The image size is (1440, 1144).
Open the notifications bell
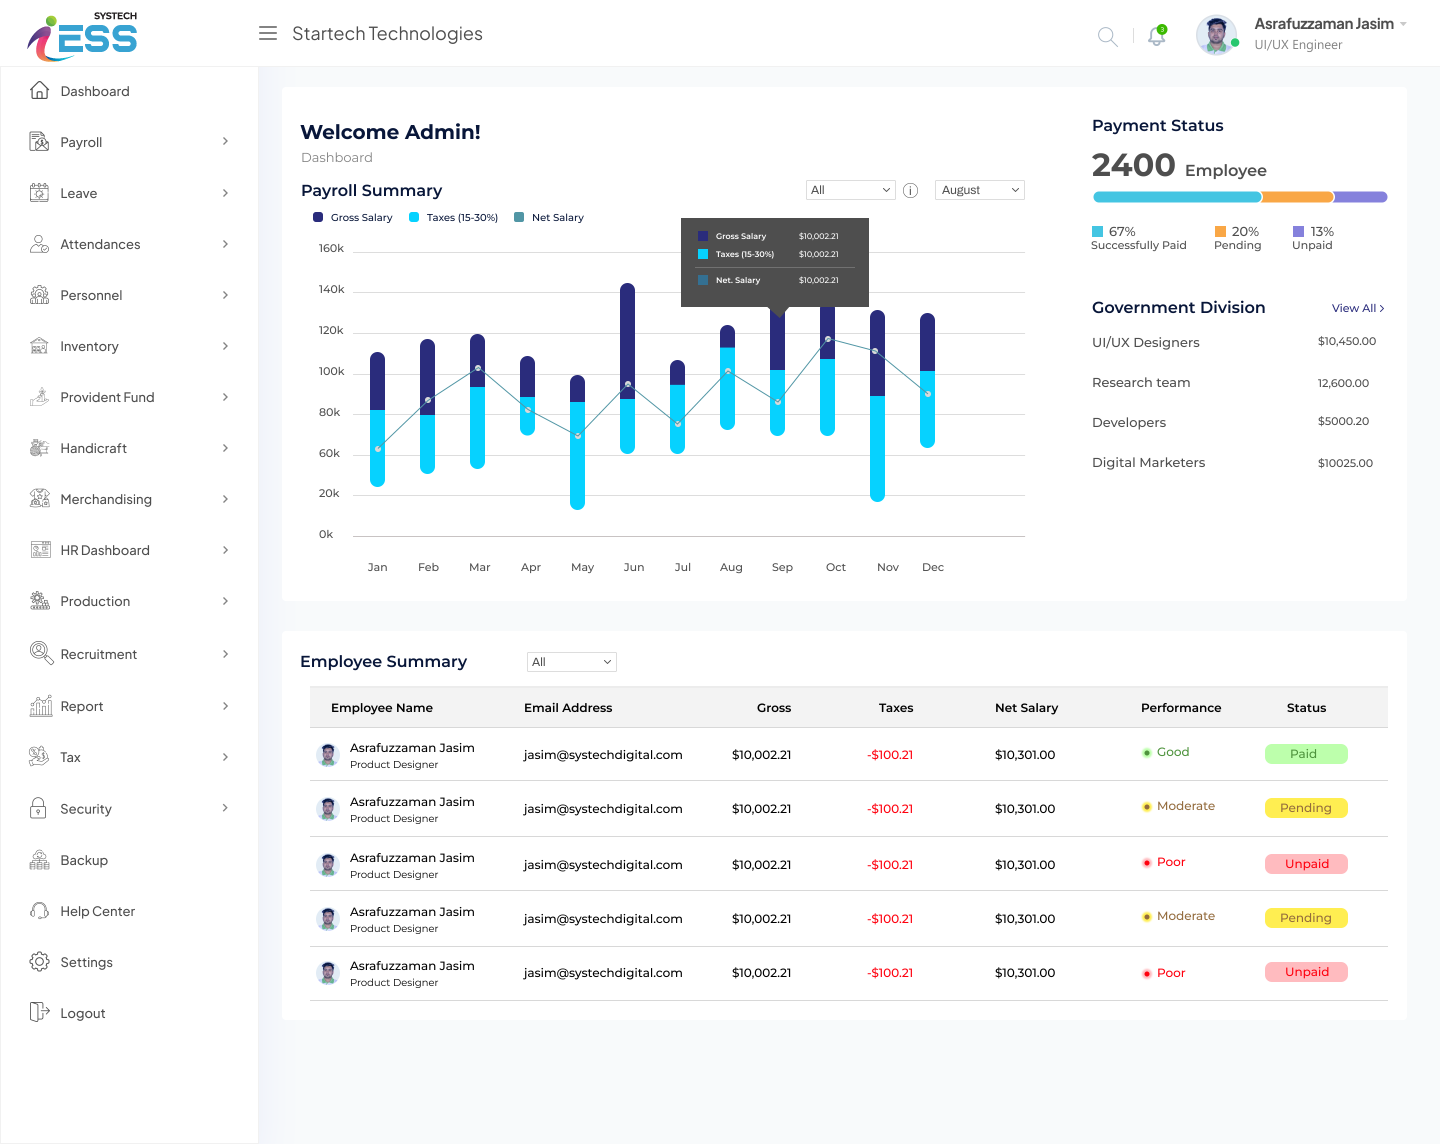pyautogui.click(x=1157, y=36)
